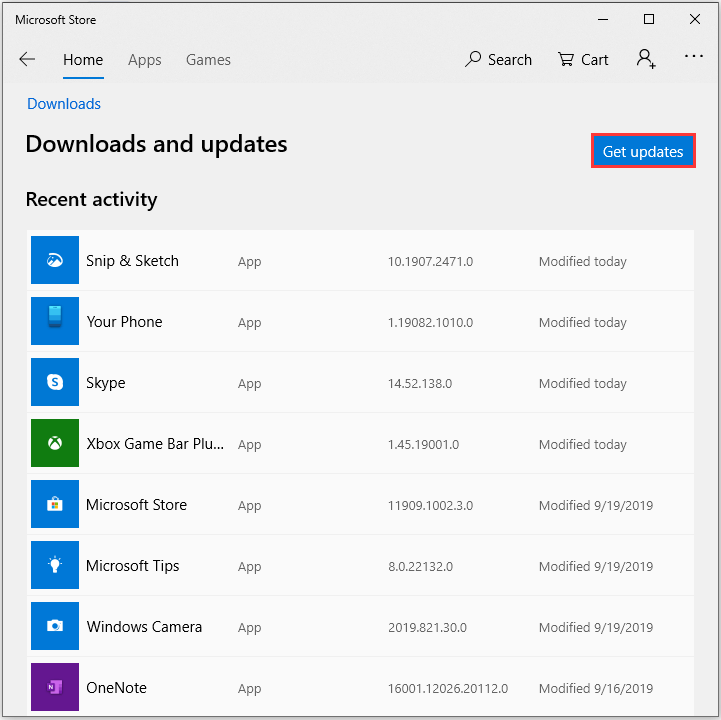Select the Your Phone name
Screen dimensions: 721x720
click(x=125, y=322)
